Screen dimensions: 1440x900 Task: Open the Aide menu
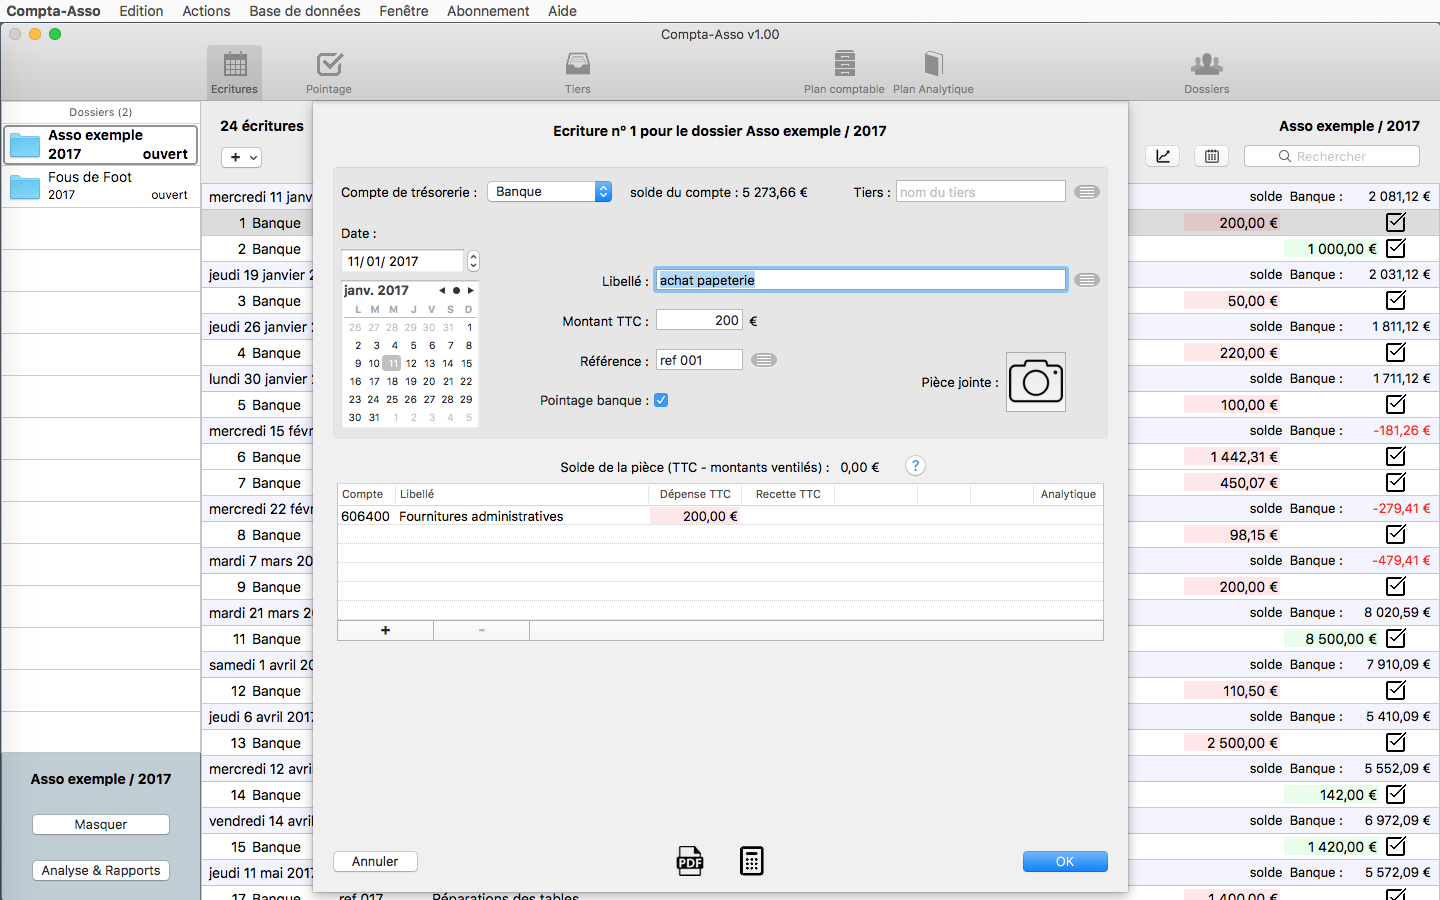coord(562,11)
